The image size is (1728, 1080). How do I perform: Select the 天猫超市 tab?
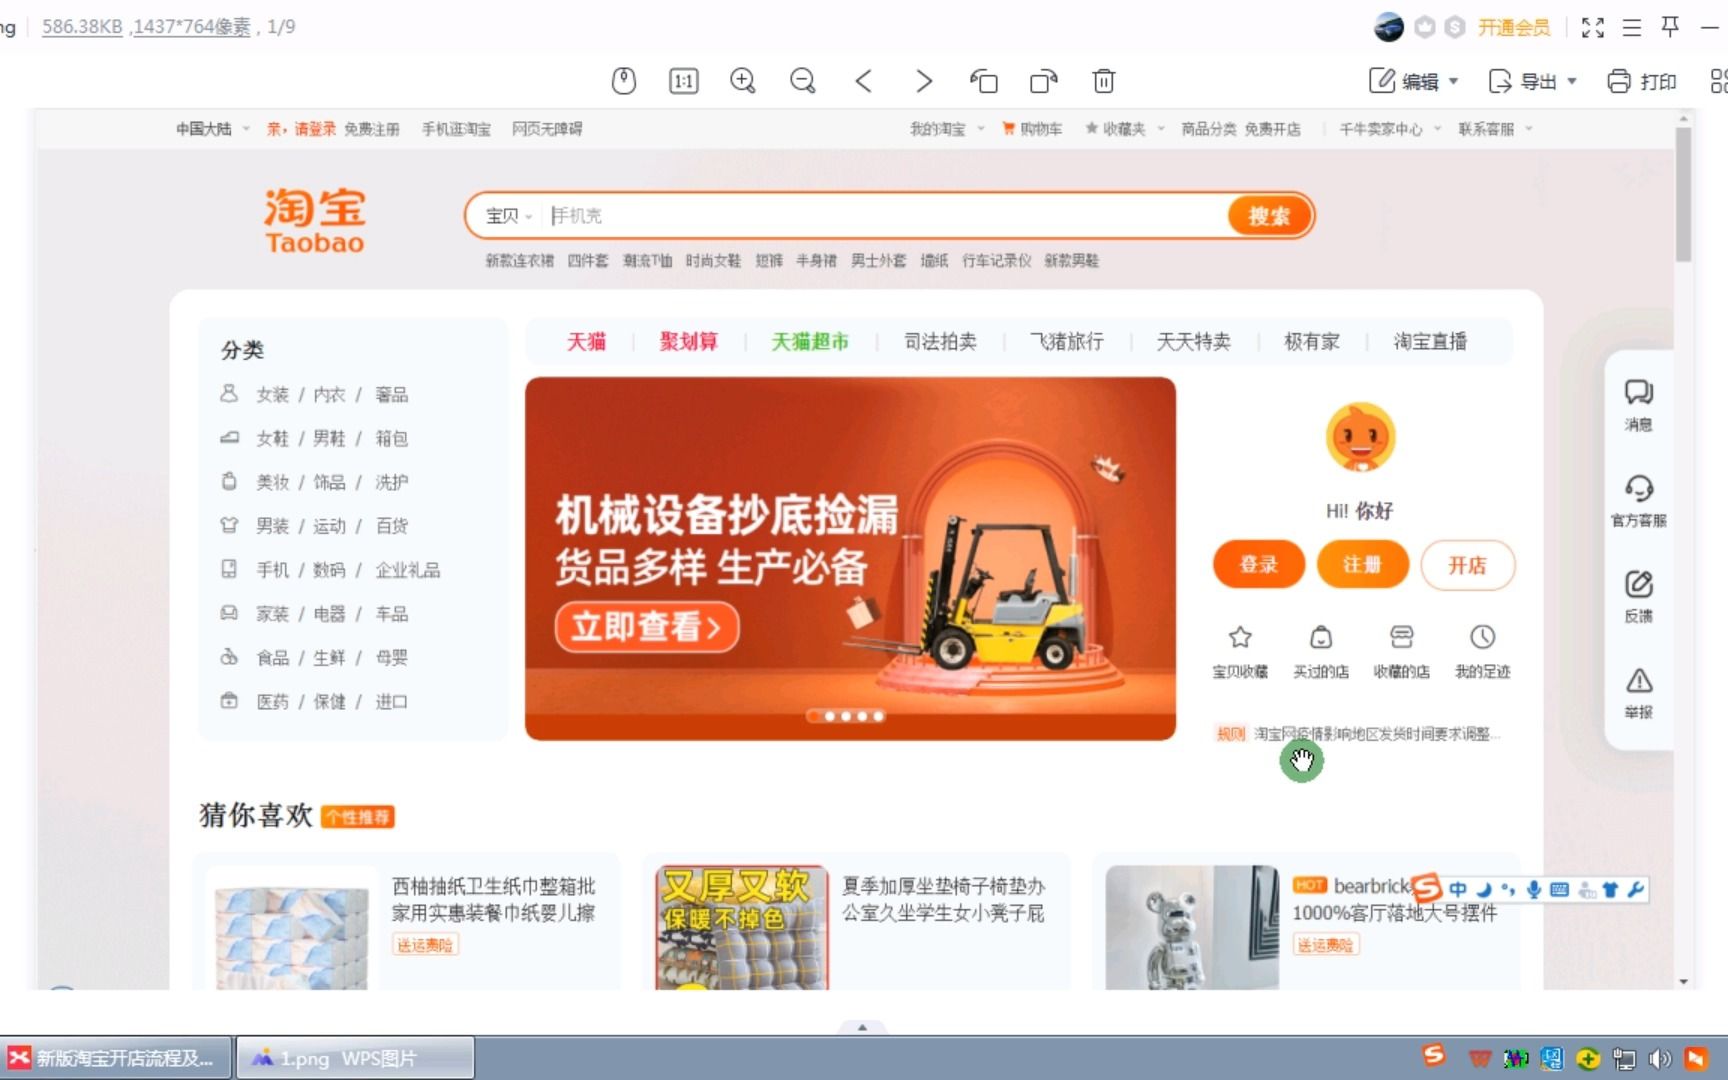pyautogui.click(x=810, y=342)
